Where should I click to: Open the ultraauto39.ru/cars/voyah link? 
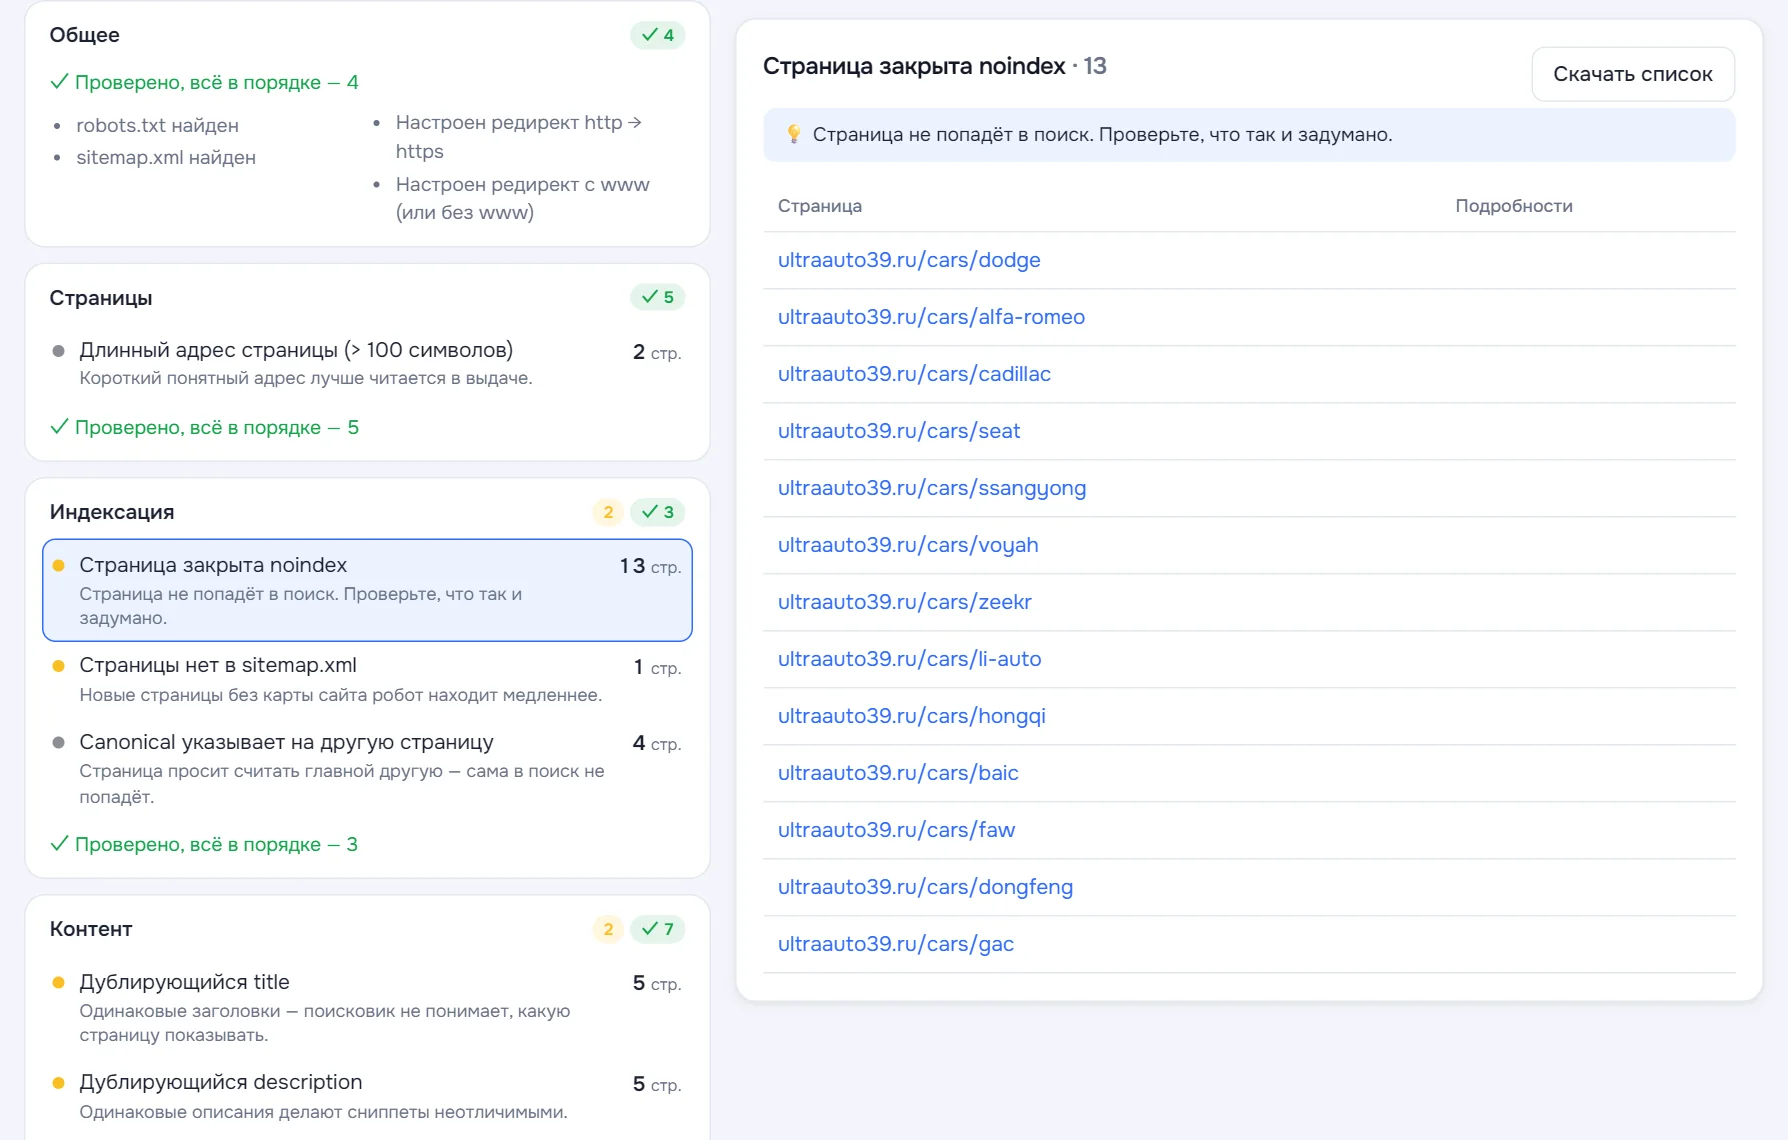908,545
